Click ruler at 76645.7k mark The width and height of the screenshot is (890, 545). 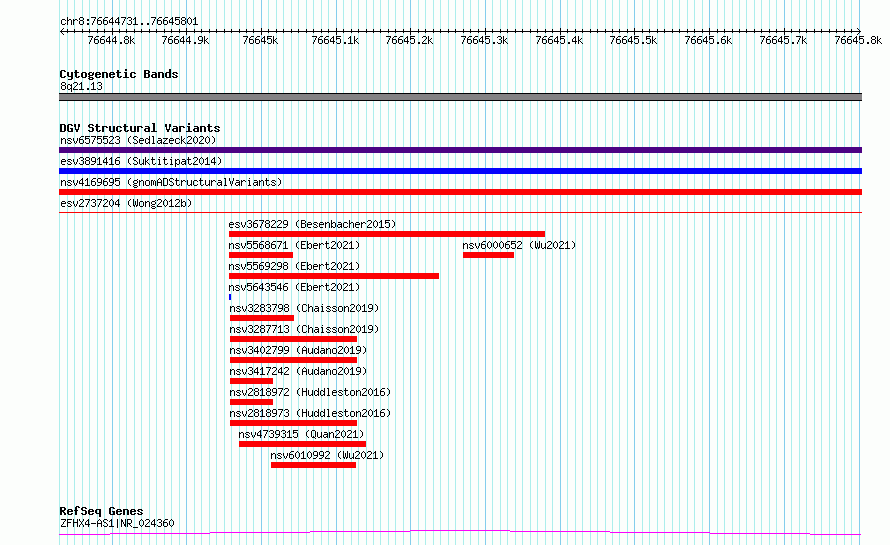click(784, 40)
